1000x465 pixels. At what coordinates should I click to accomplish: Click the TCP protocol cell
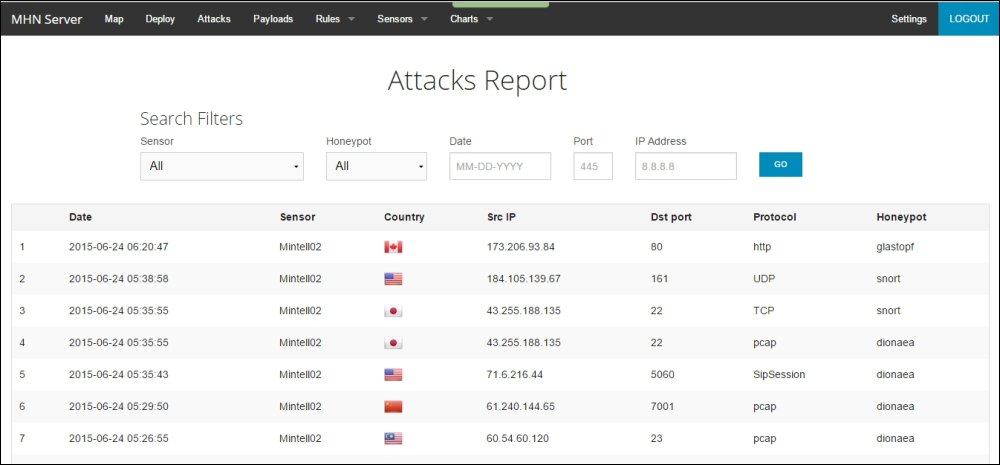tap(763, 311)
